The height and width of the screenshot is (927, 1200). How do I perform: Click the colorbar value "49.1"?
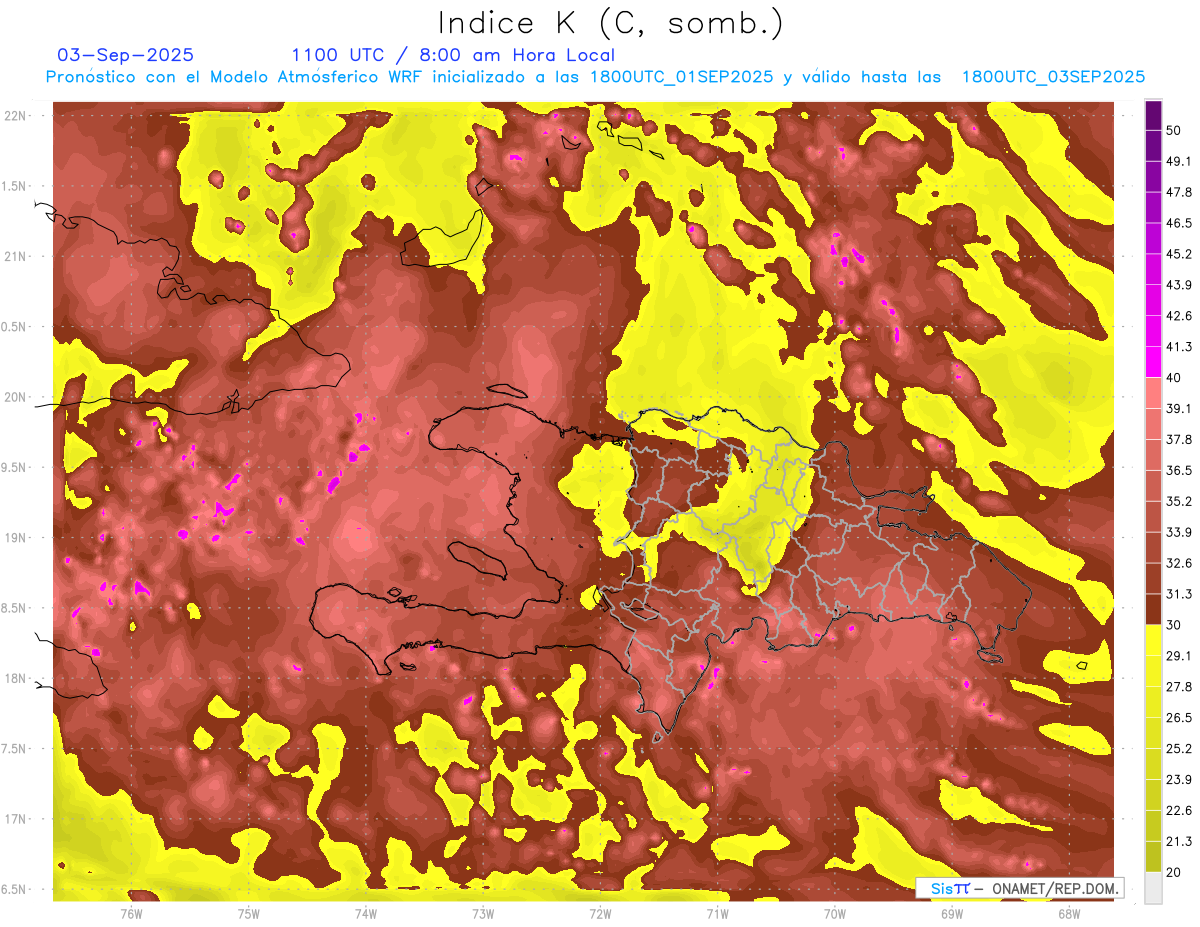coord(1179,161)
